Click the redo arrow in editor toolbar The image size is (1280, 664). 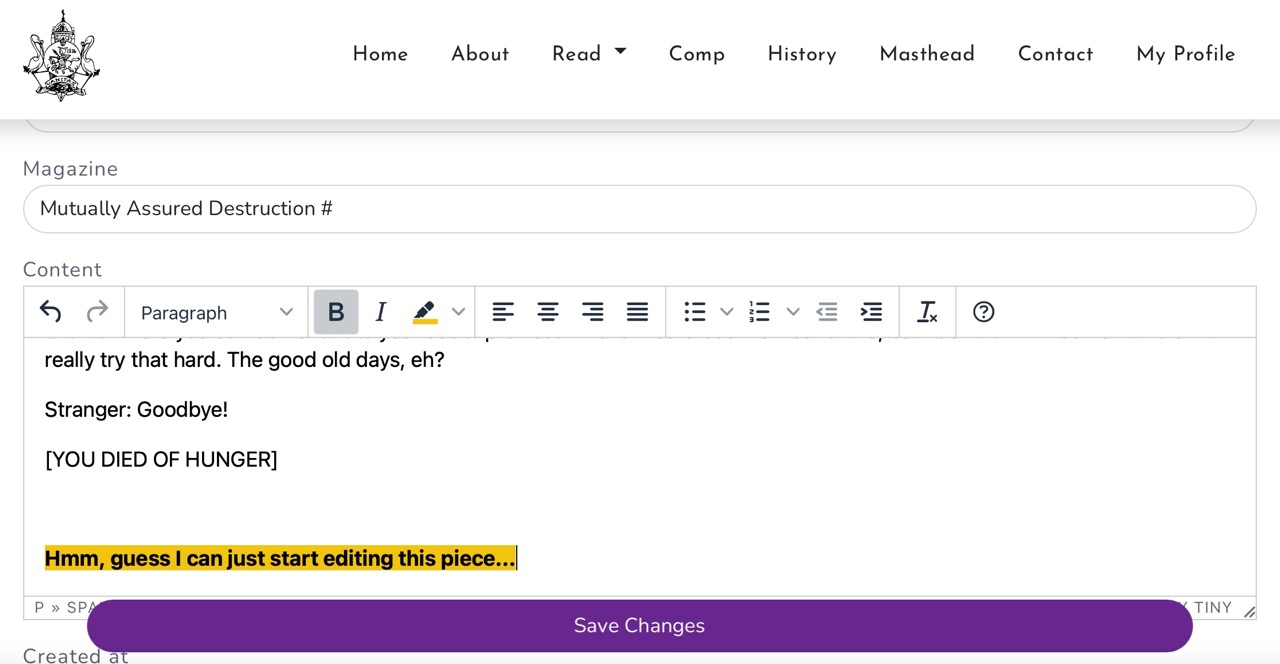97,312
